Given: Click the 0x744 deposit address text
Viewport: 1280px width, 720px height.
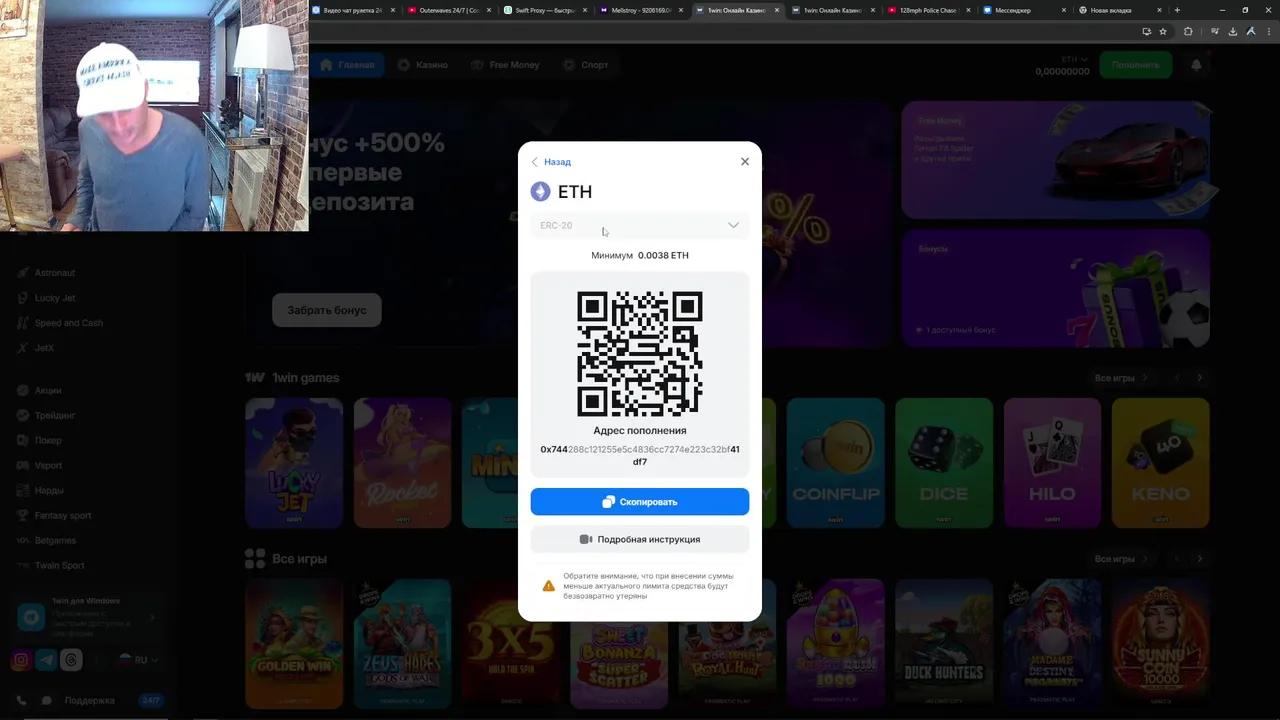Looking at the screenshot, I should coord(640,455).
